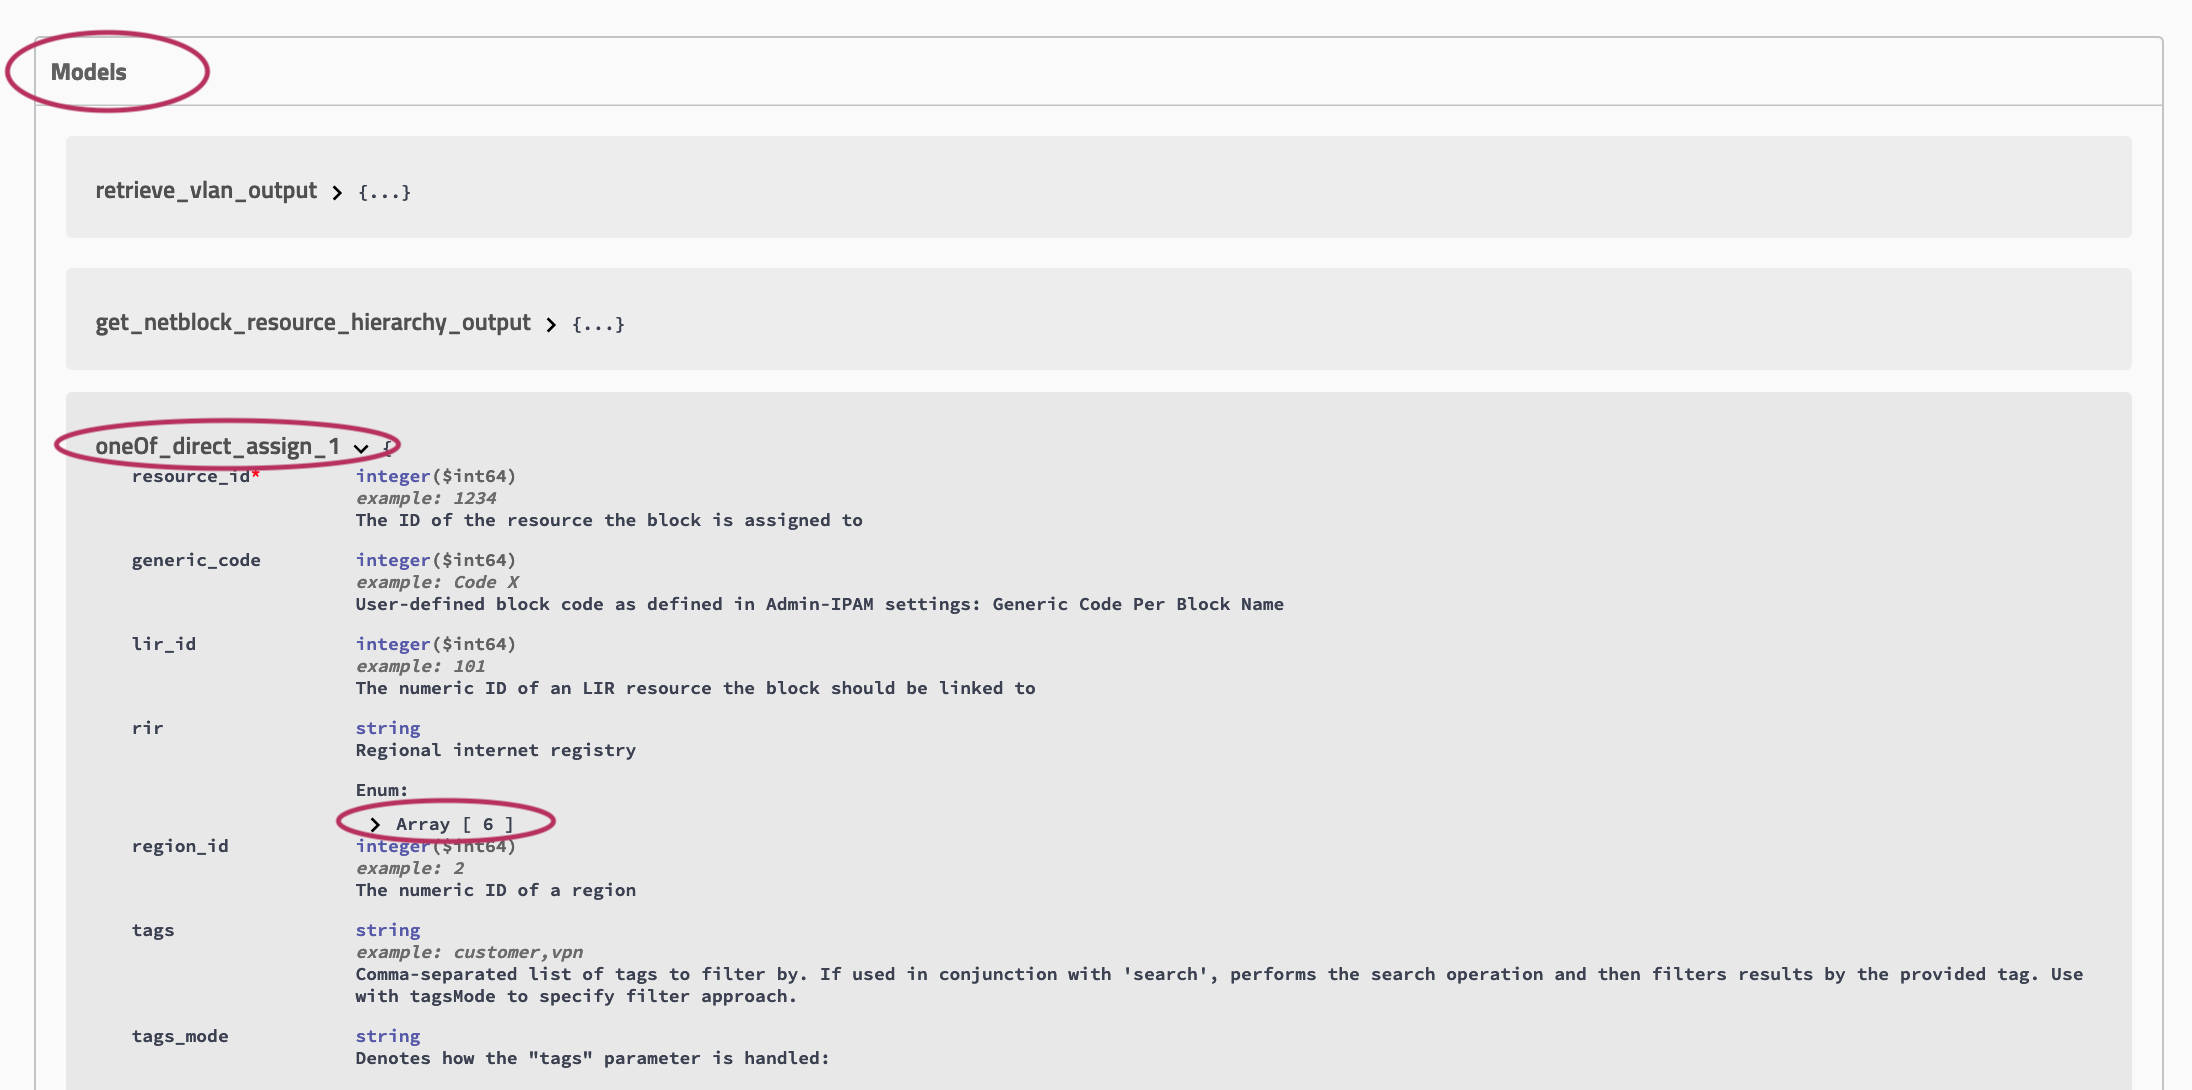This screenshot has width=2192, height=1090.
Task: Collapse oneOf_direct_assign_1 using the down chevron
Action: click(x=361, y=448)
